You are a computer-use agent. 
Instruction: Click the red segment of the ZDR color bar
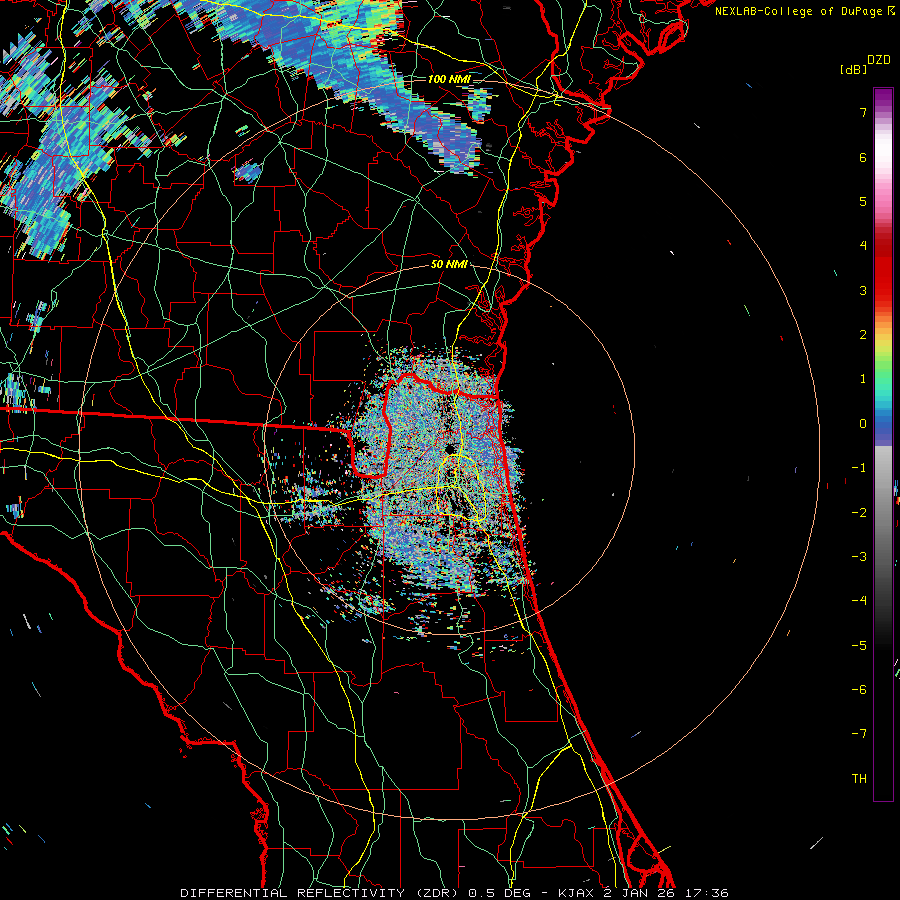[883, 270]
